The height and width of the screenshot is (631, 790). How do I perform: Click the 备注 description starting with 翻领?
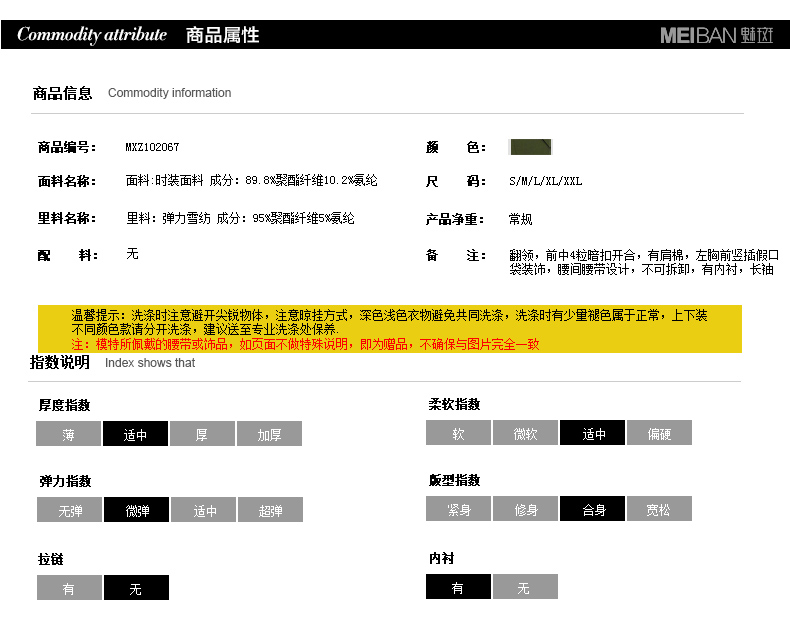click(x=644, y=262)
